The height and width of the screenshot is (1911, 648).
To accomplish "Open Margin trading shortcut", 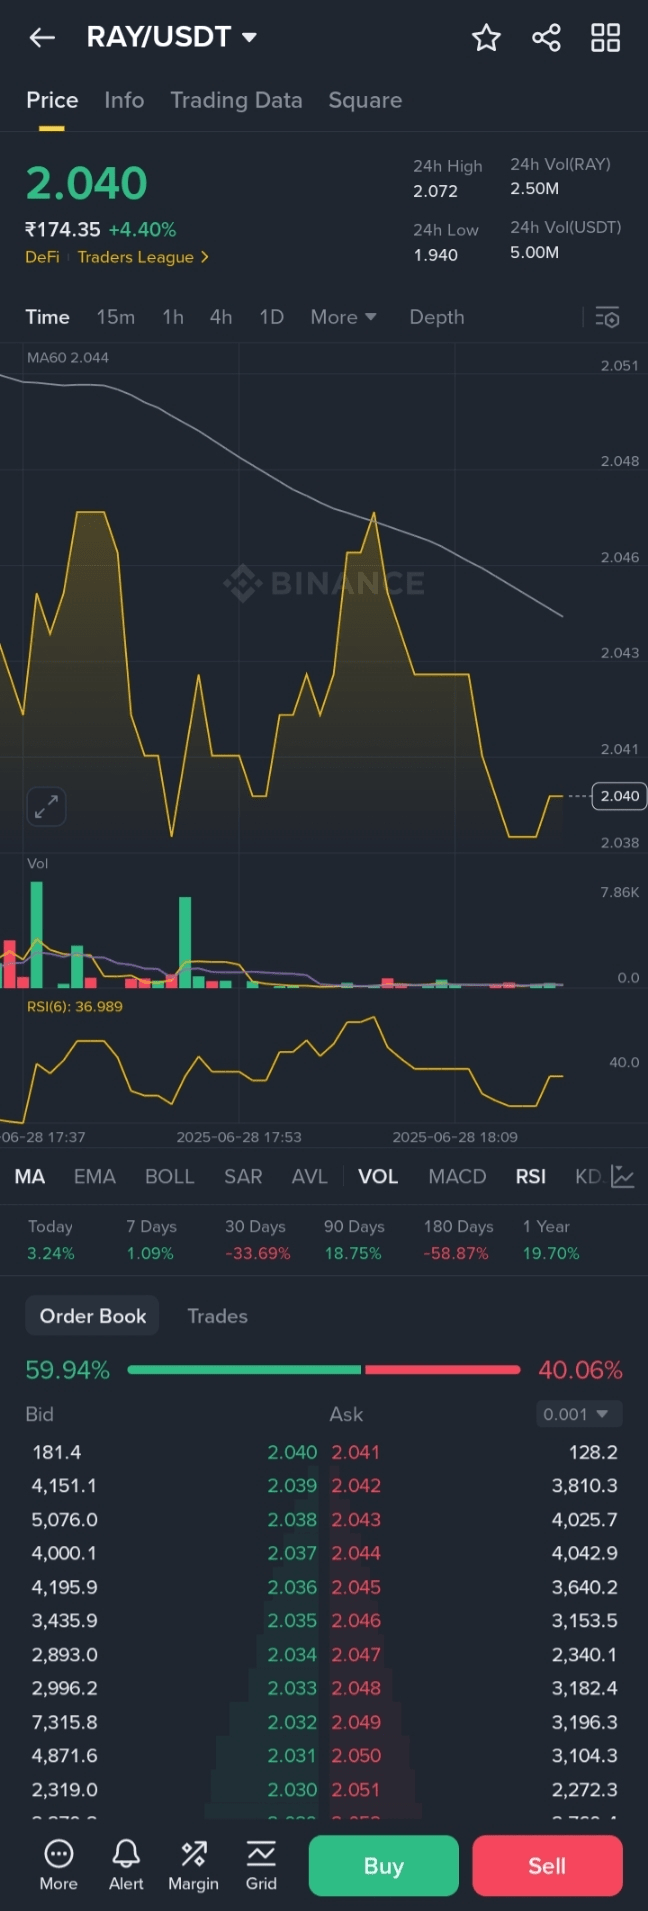I will pos(193,1865).
